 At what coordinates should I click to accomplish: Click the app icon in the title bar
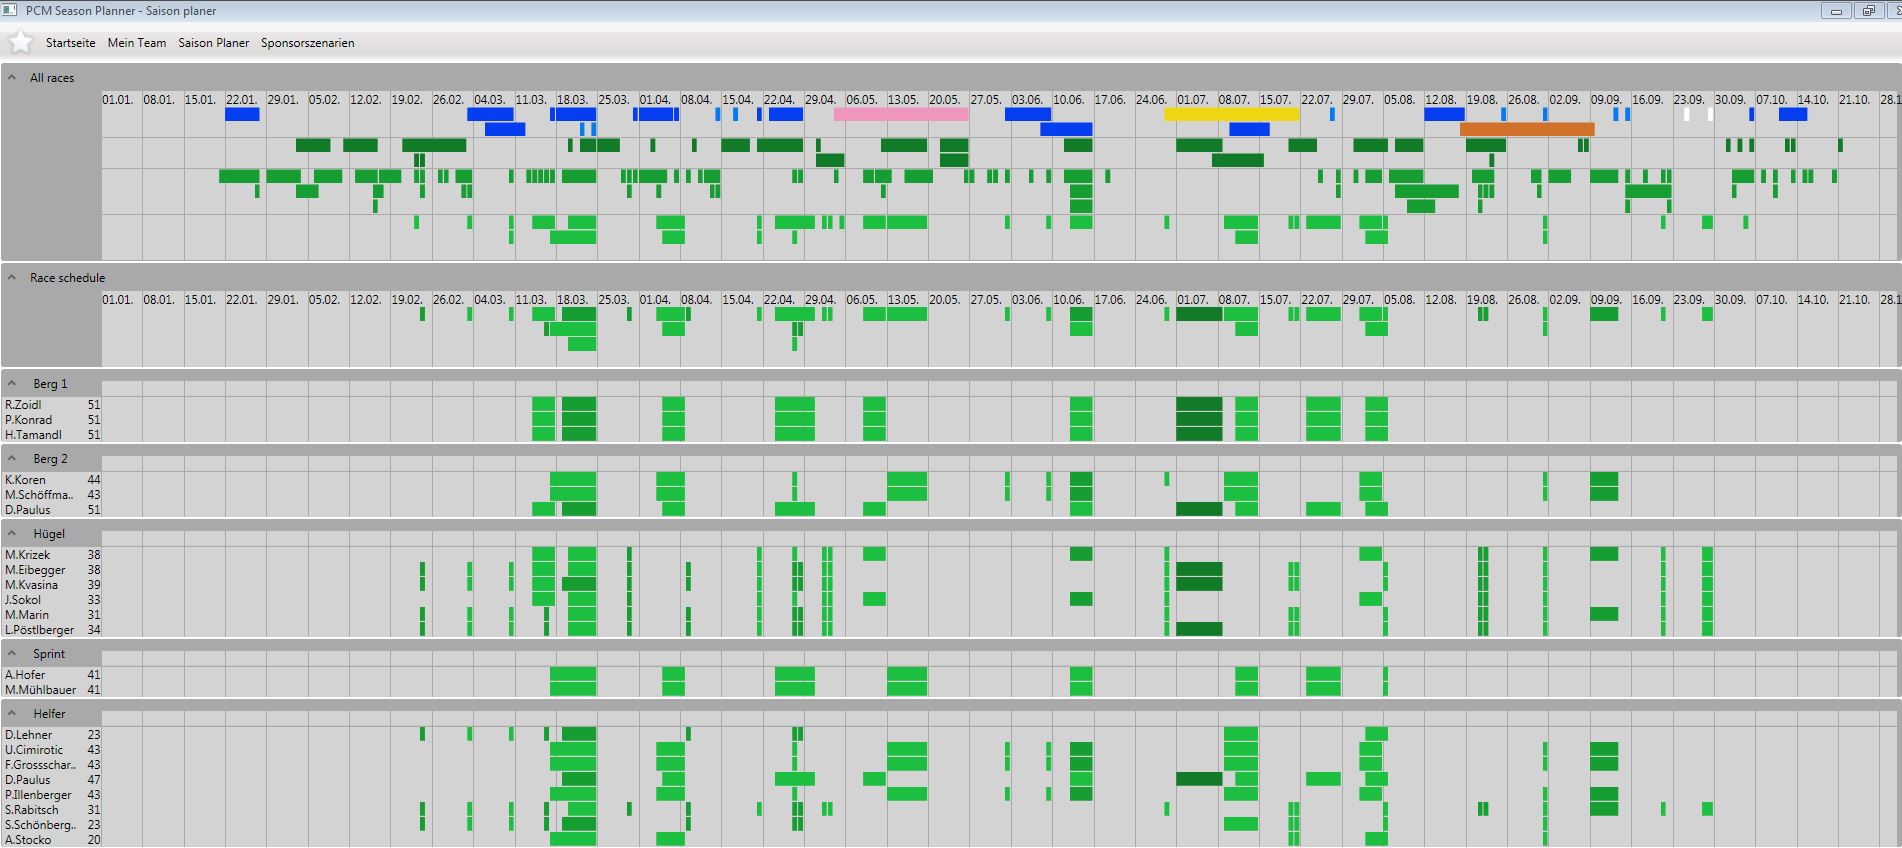tap(10, 10)
